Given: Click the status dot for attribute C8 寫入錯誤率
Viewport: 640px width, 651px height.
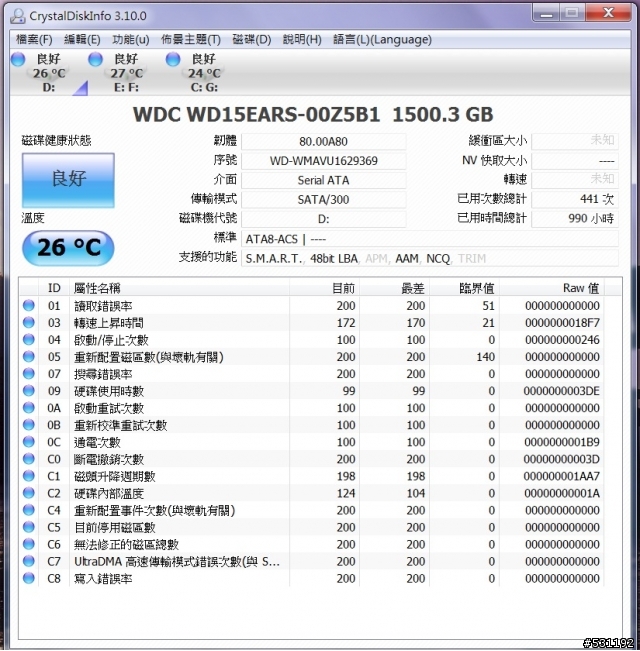Looking at the screenshot, I should [29, 578].
